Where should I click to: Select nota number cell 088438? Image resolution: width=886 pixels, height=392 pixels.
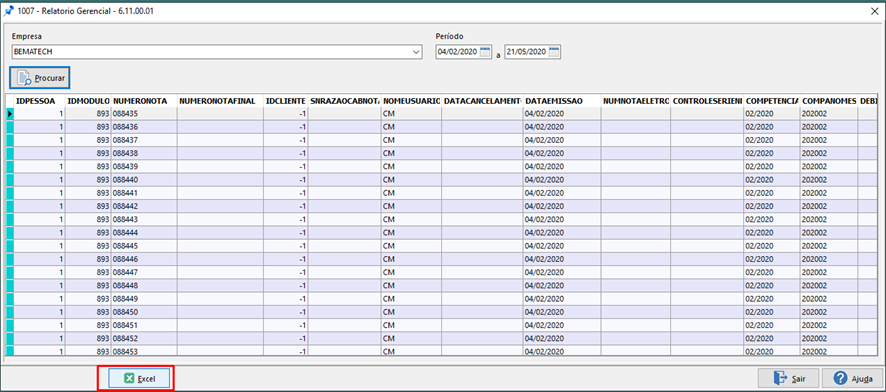[x=144, y=153]
